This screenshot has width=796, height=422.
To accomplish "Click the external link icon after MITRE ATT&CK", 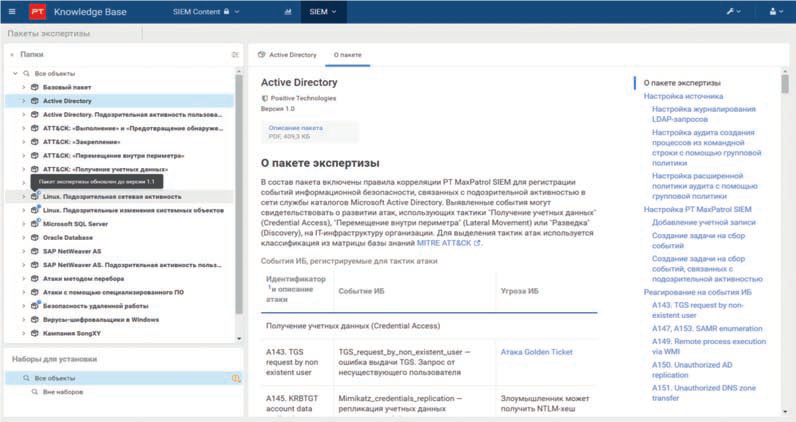I will [477, 243].
